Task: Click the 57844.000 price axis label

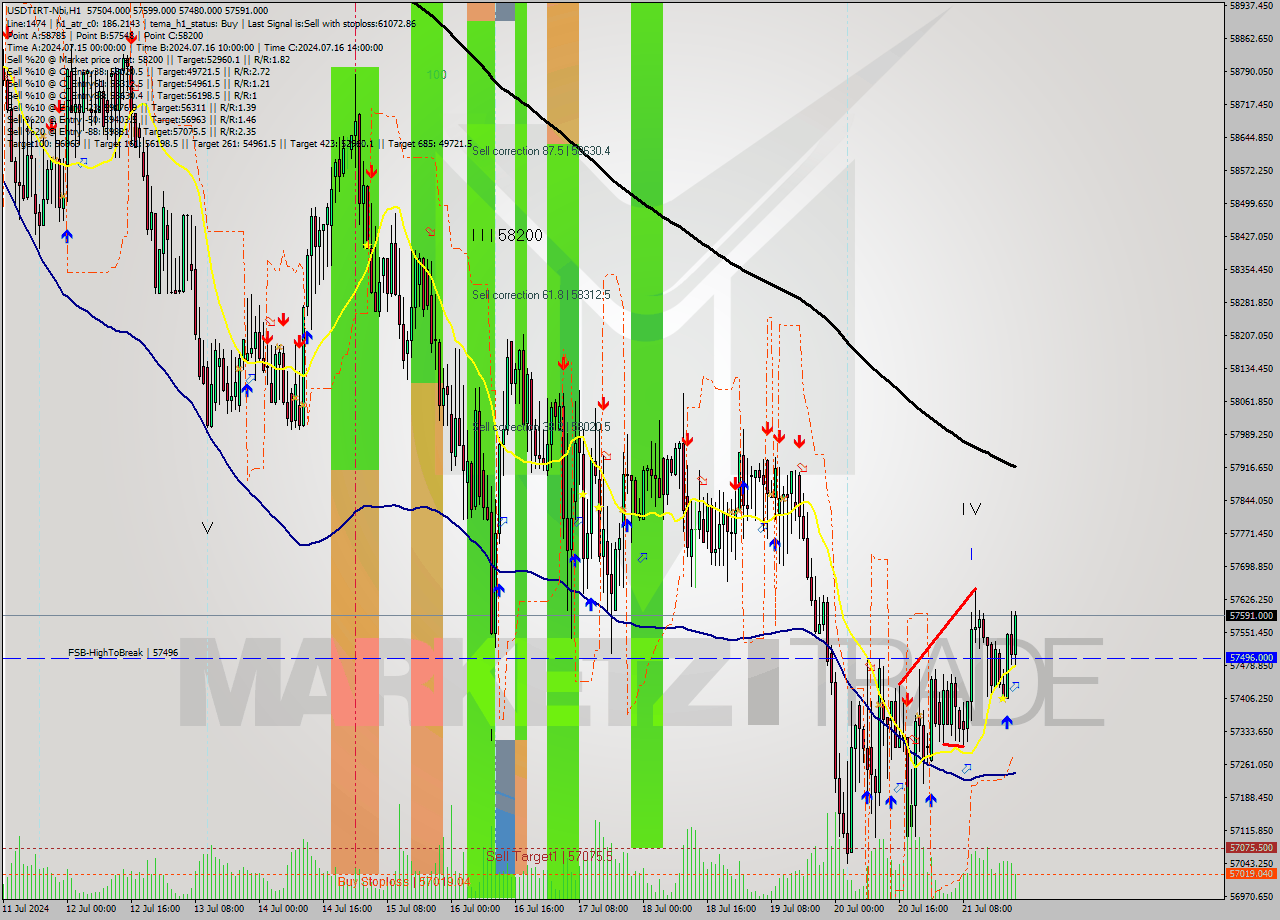Action: pos(1253,500)
